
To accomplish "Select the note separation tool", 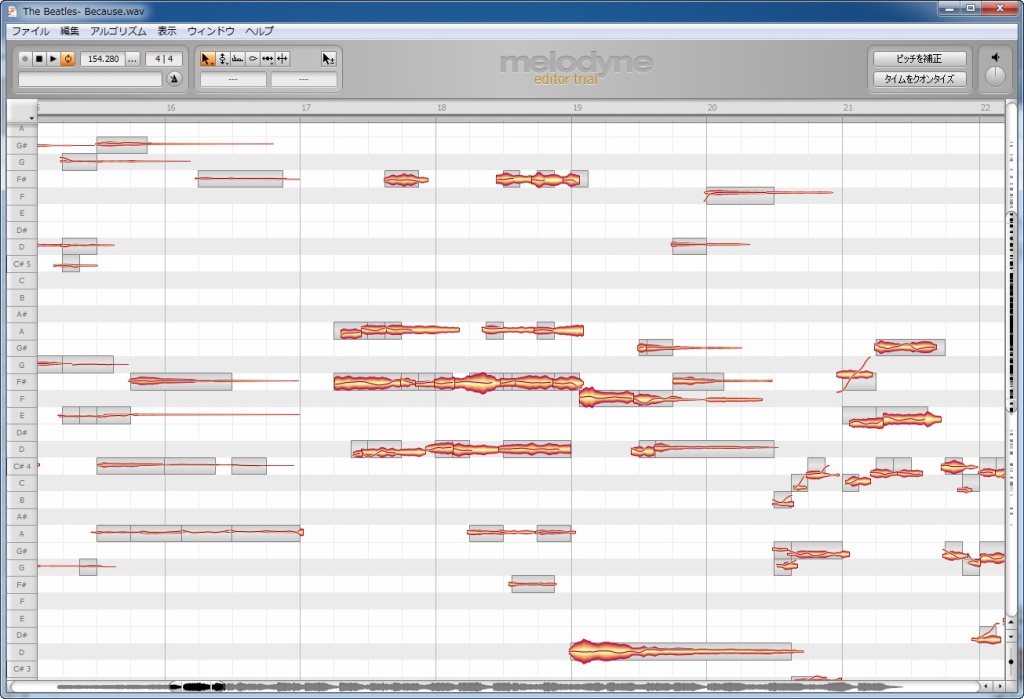I will [x=282, y=59].
